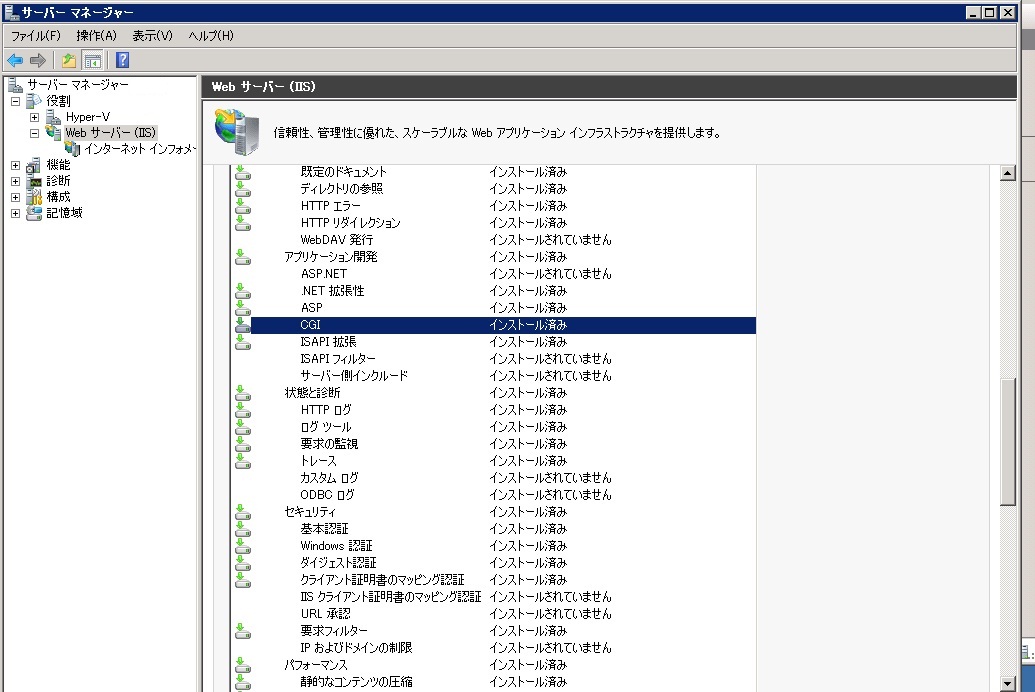Expand the 診断 tree node
The width and height of the screenshot is (1035, 692).
coord(16,182)
